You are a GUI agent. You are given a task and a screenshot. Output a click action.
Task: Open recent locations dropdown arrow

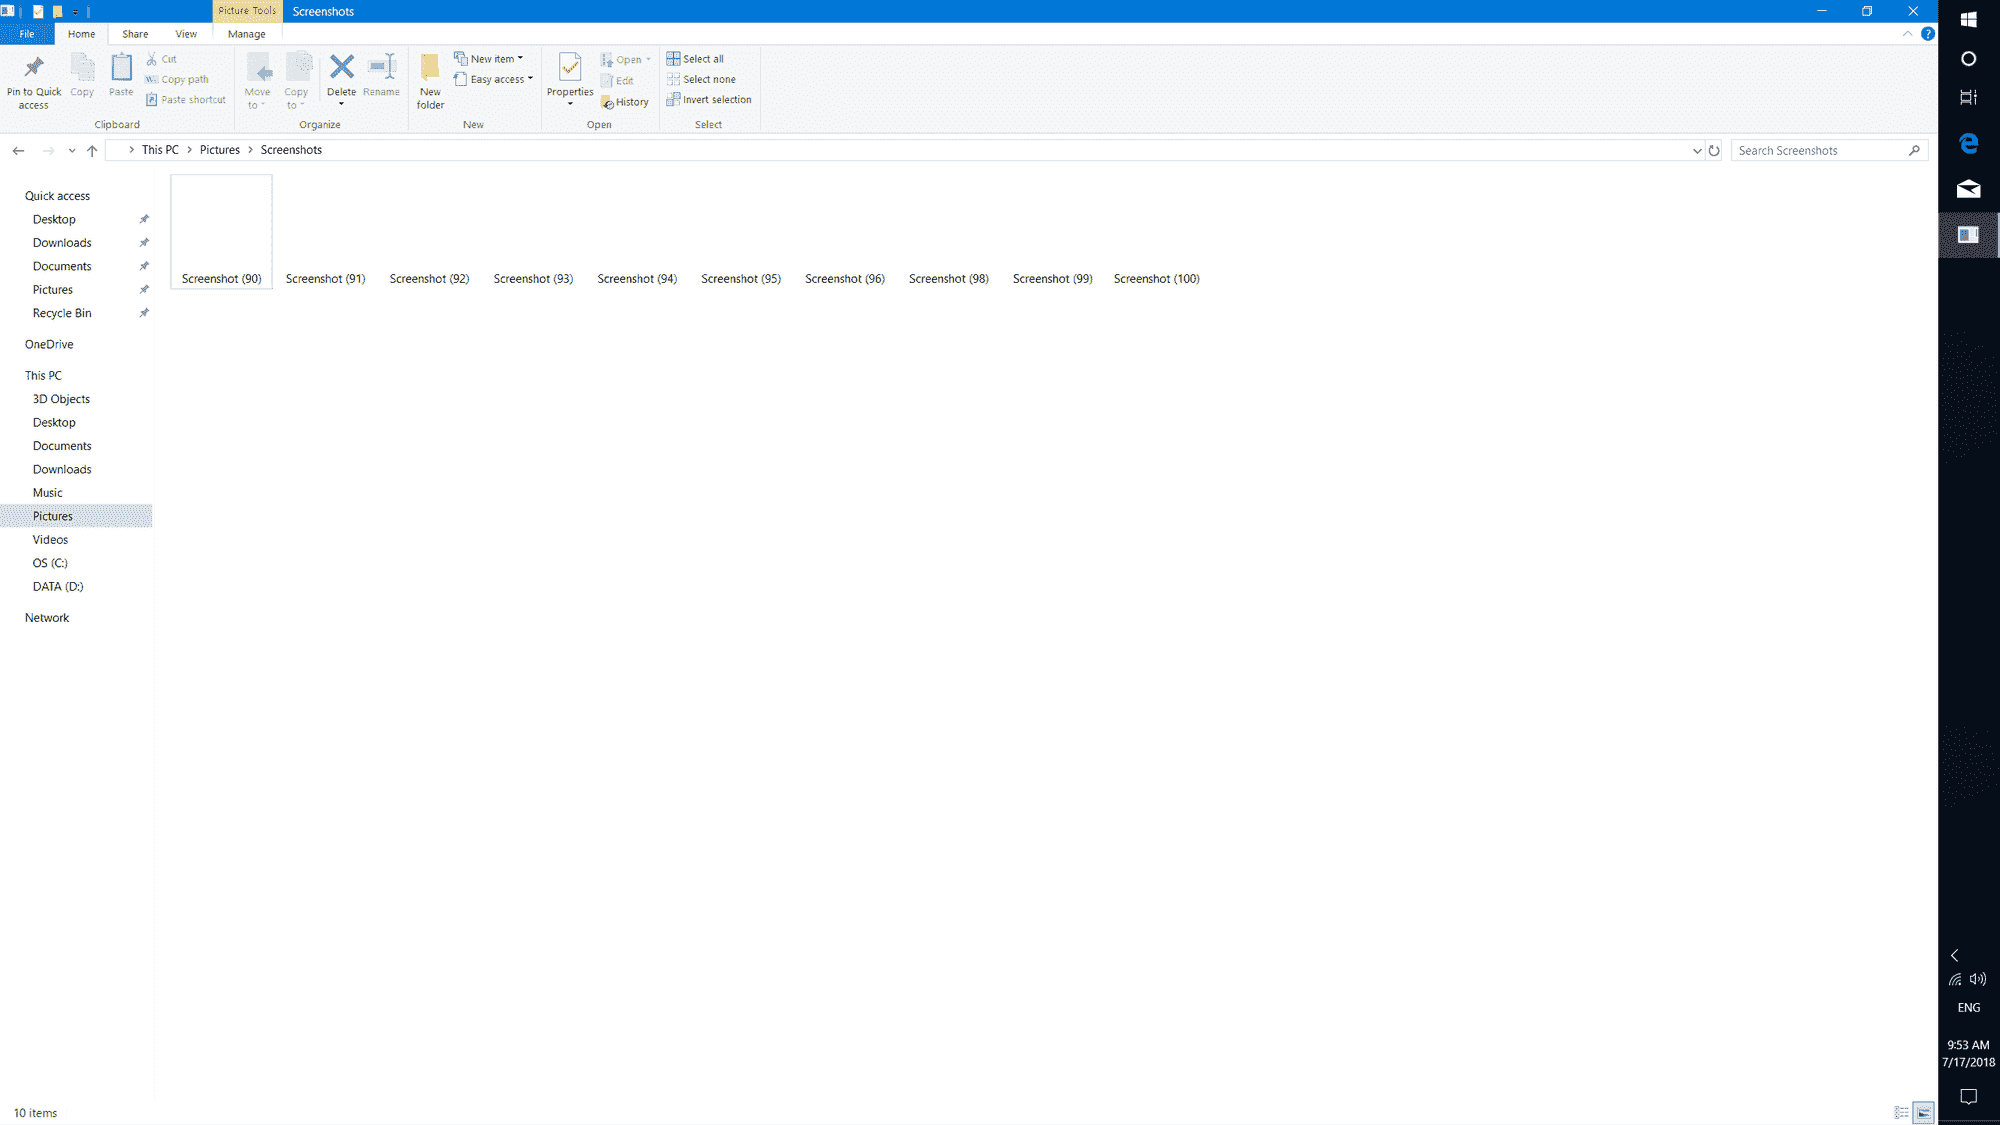[72, 150]
